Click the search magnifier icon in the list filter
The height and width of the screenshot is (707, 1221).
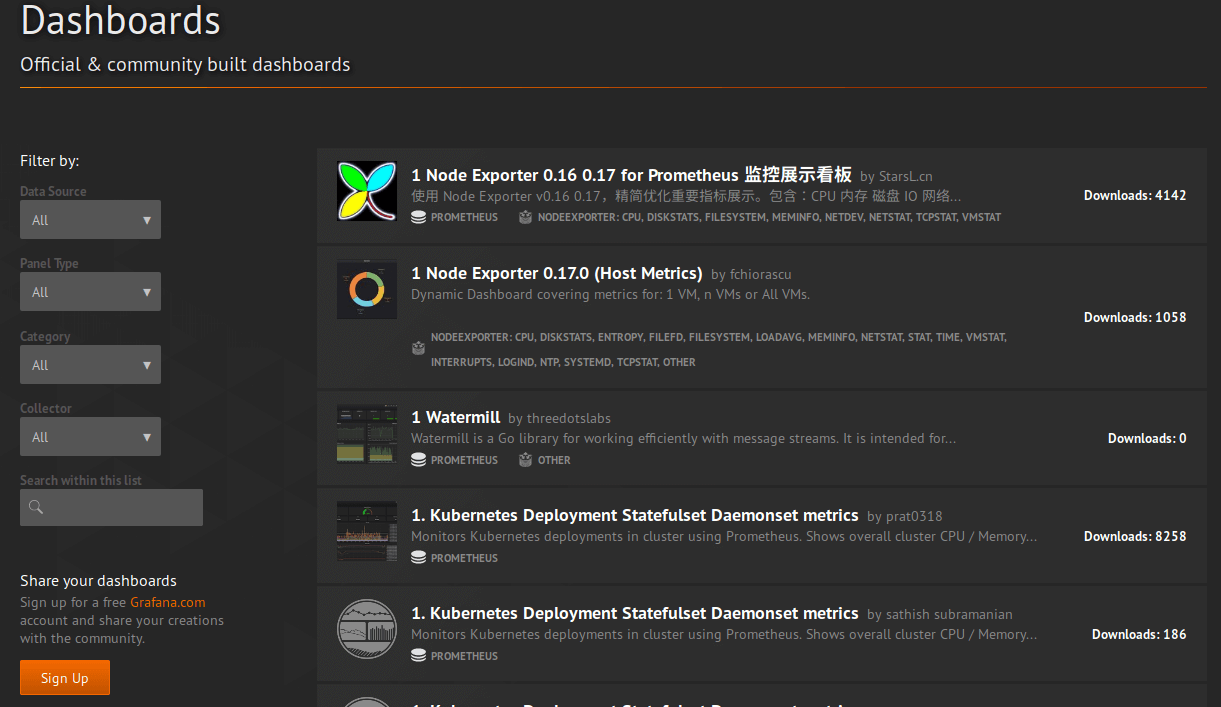click(36, 508)
